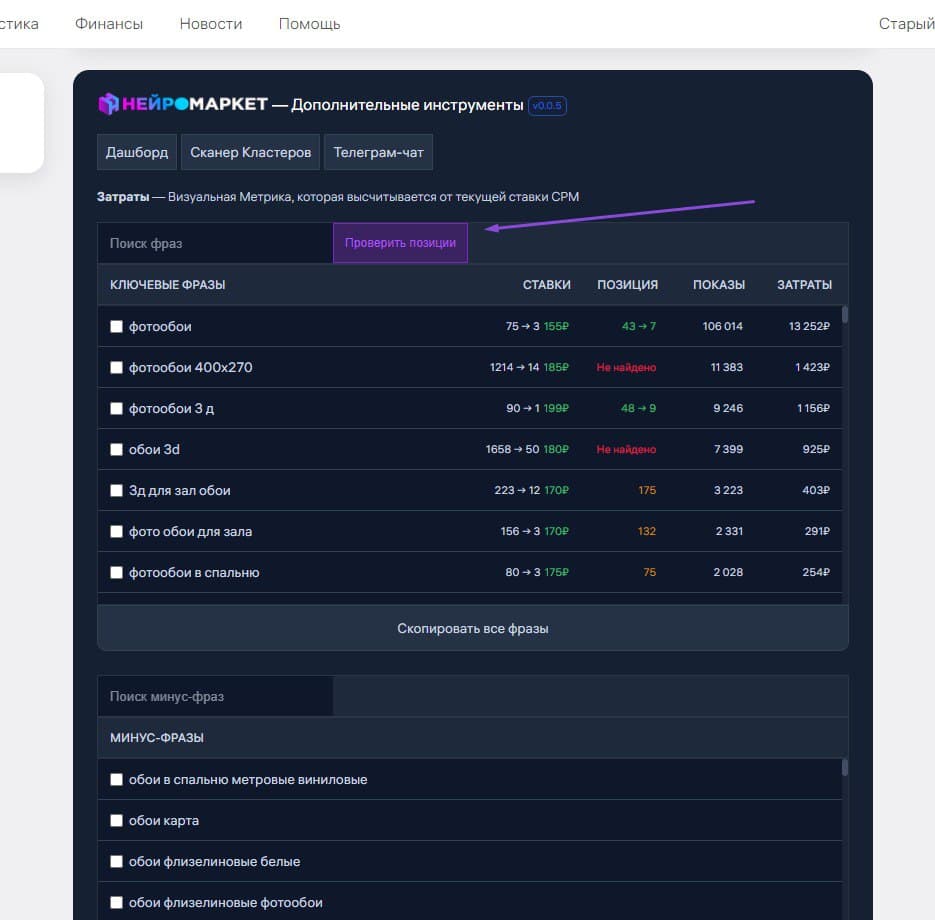Click the position value 48 → 9
Image resolution: width=935 pixels, height=920 pixels.
click(x=638, y=408)
